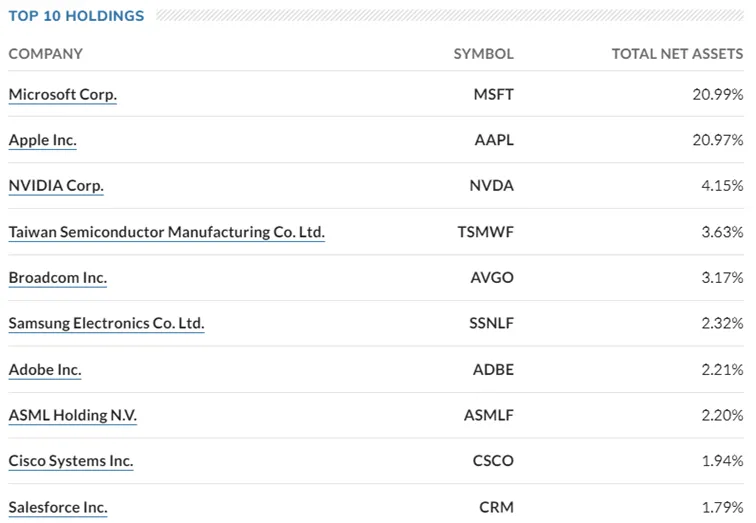Click the TOP 10 HOLDINGS heading

76,16
